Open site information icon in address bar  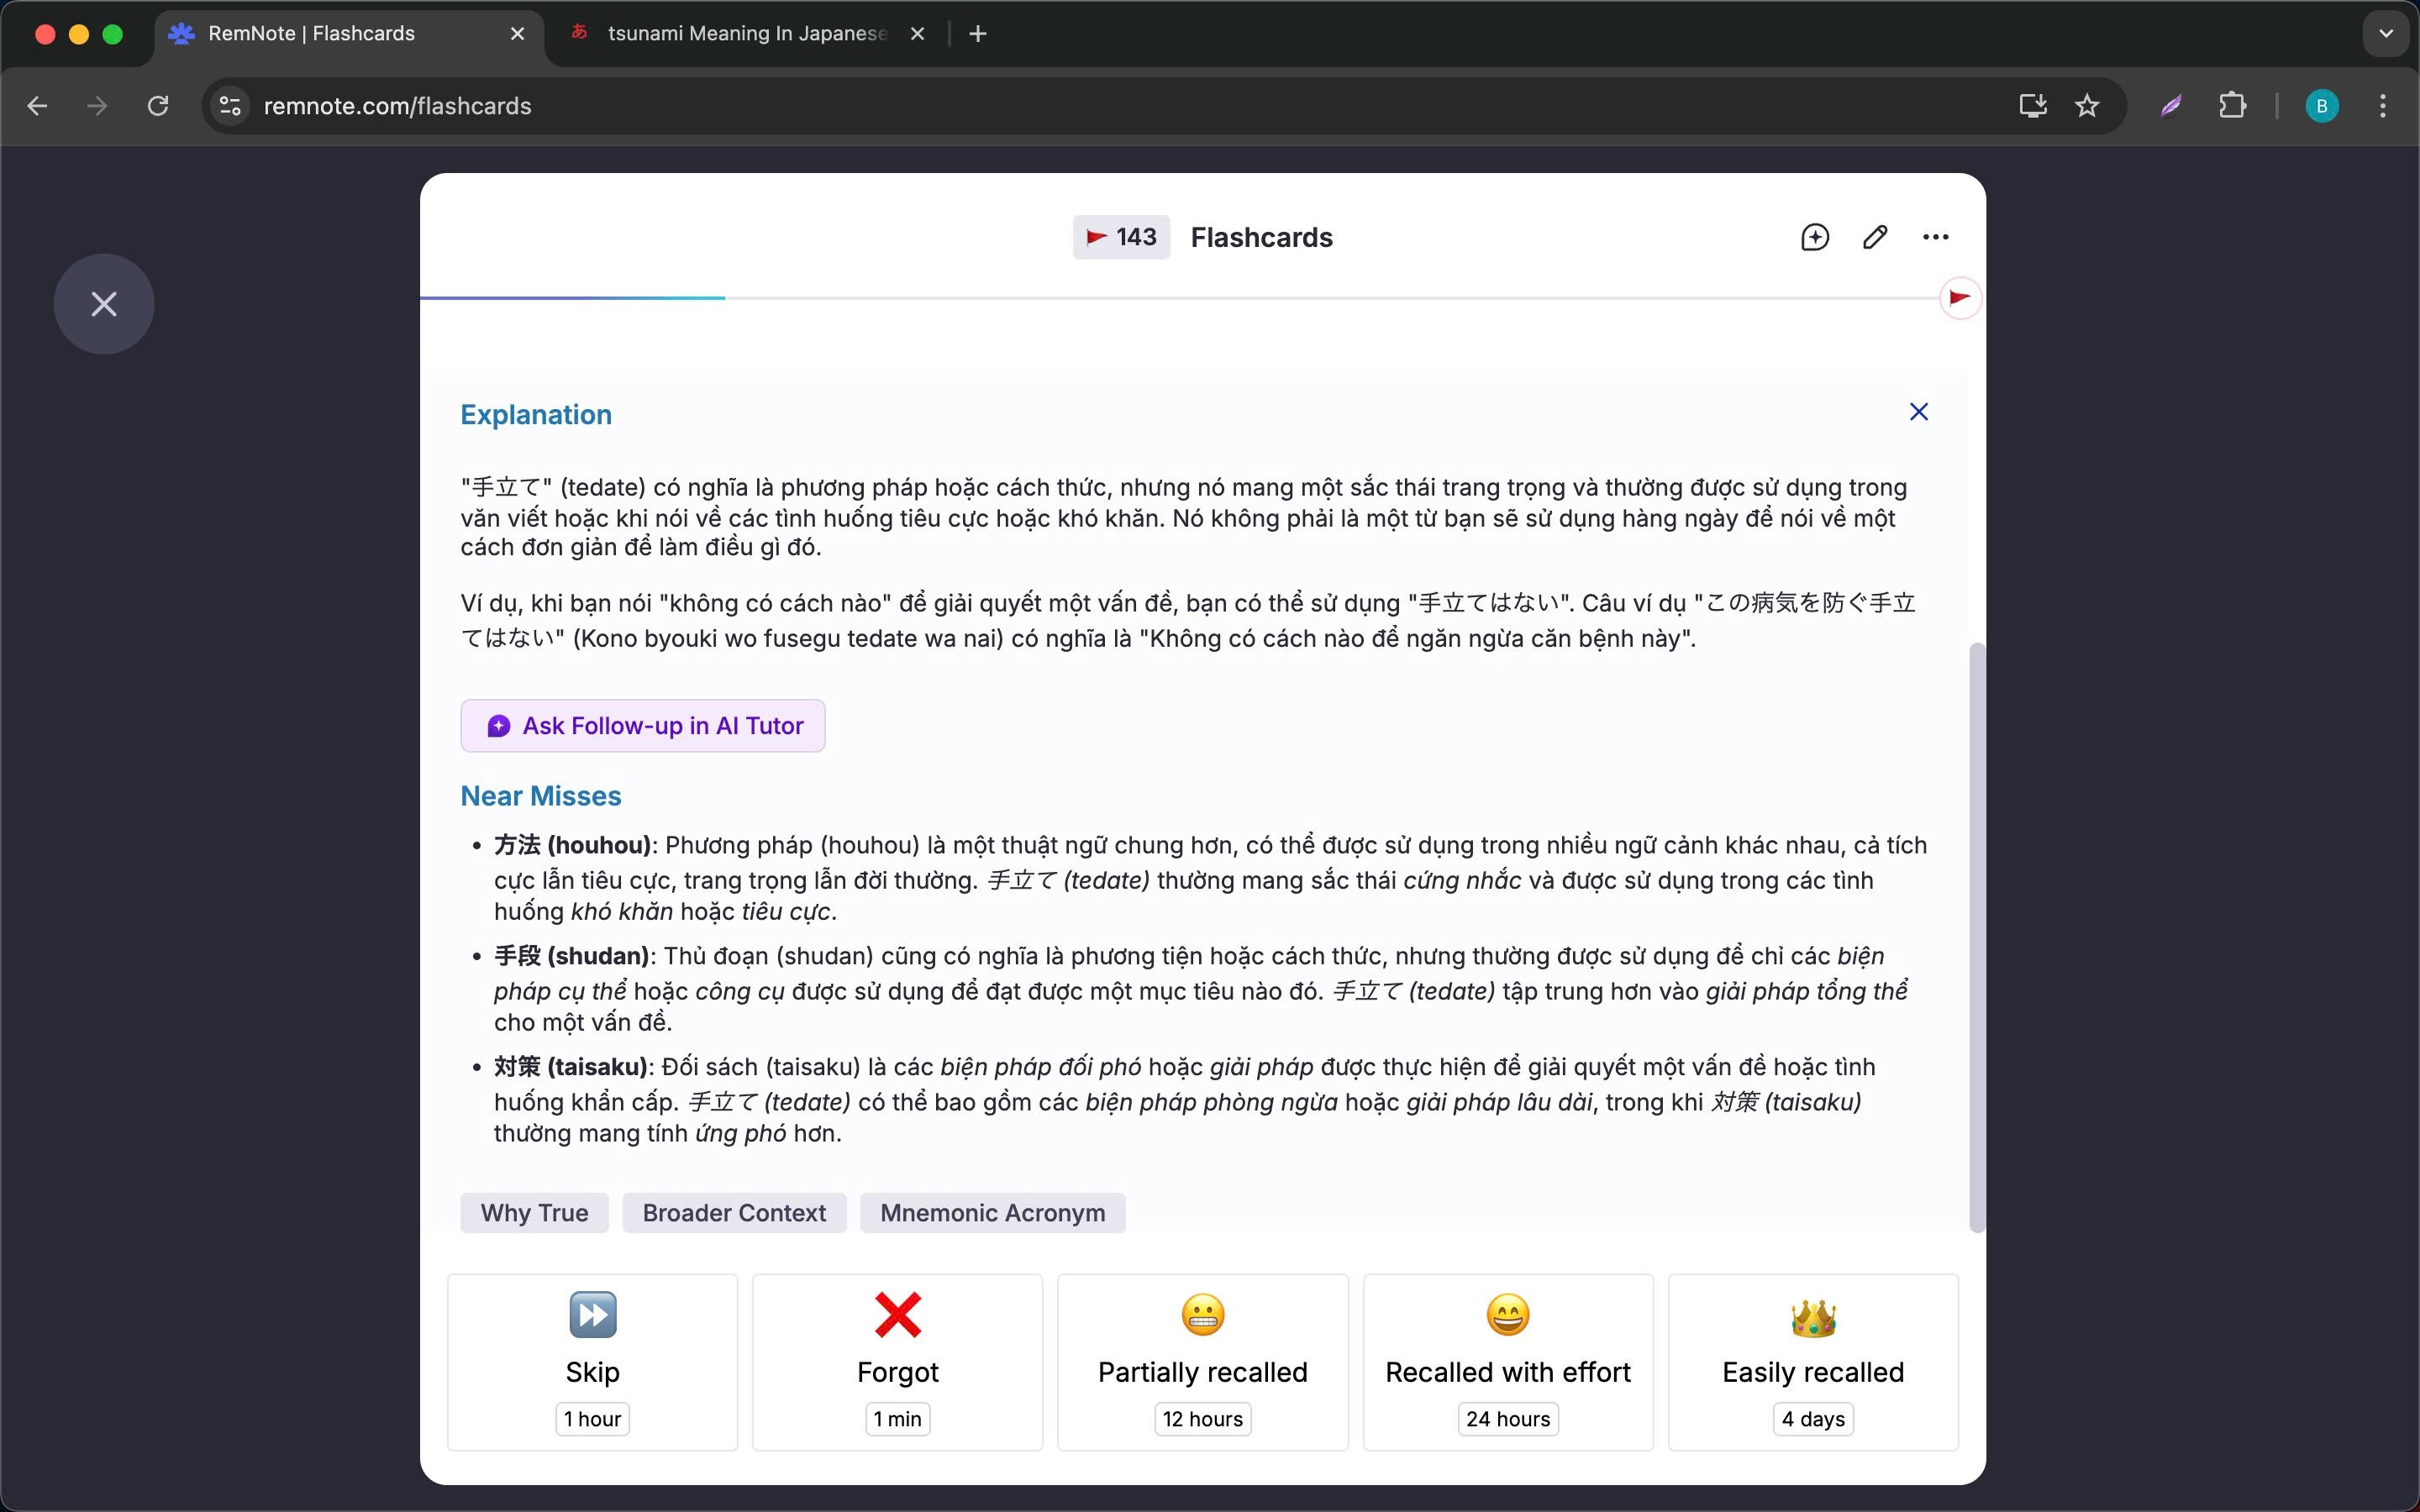point(231,106)
